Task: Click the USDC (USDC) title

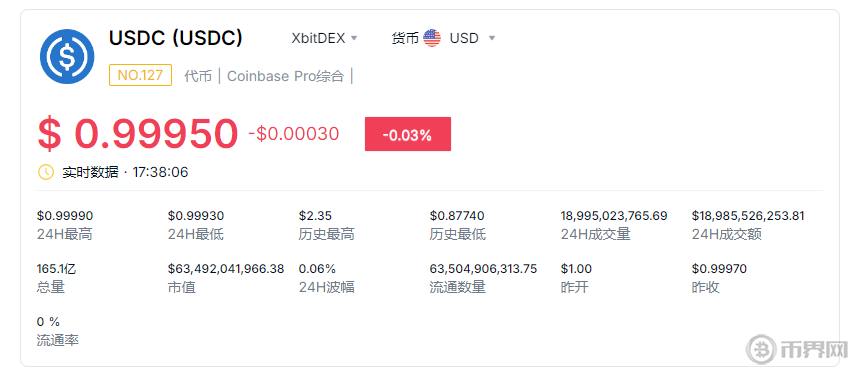Action: click(x=176, y=38)
